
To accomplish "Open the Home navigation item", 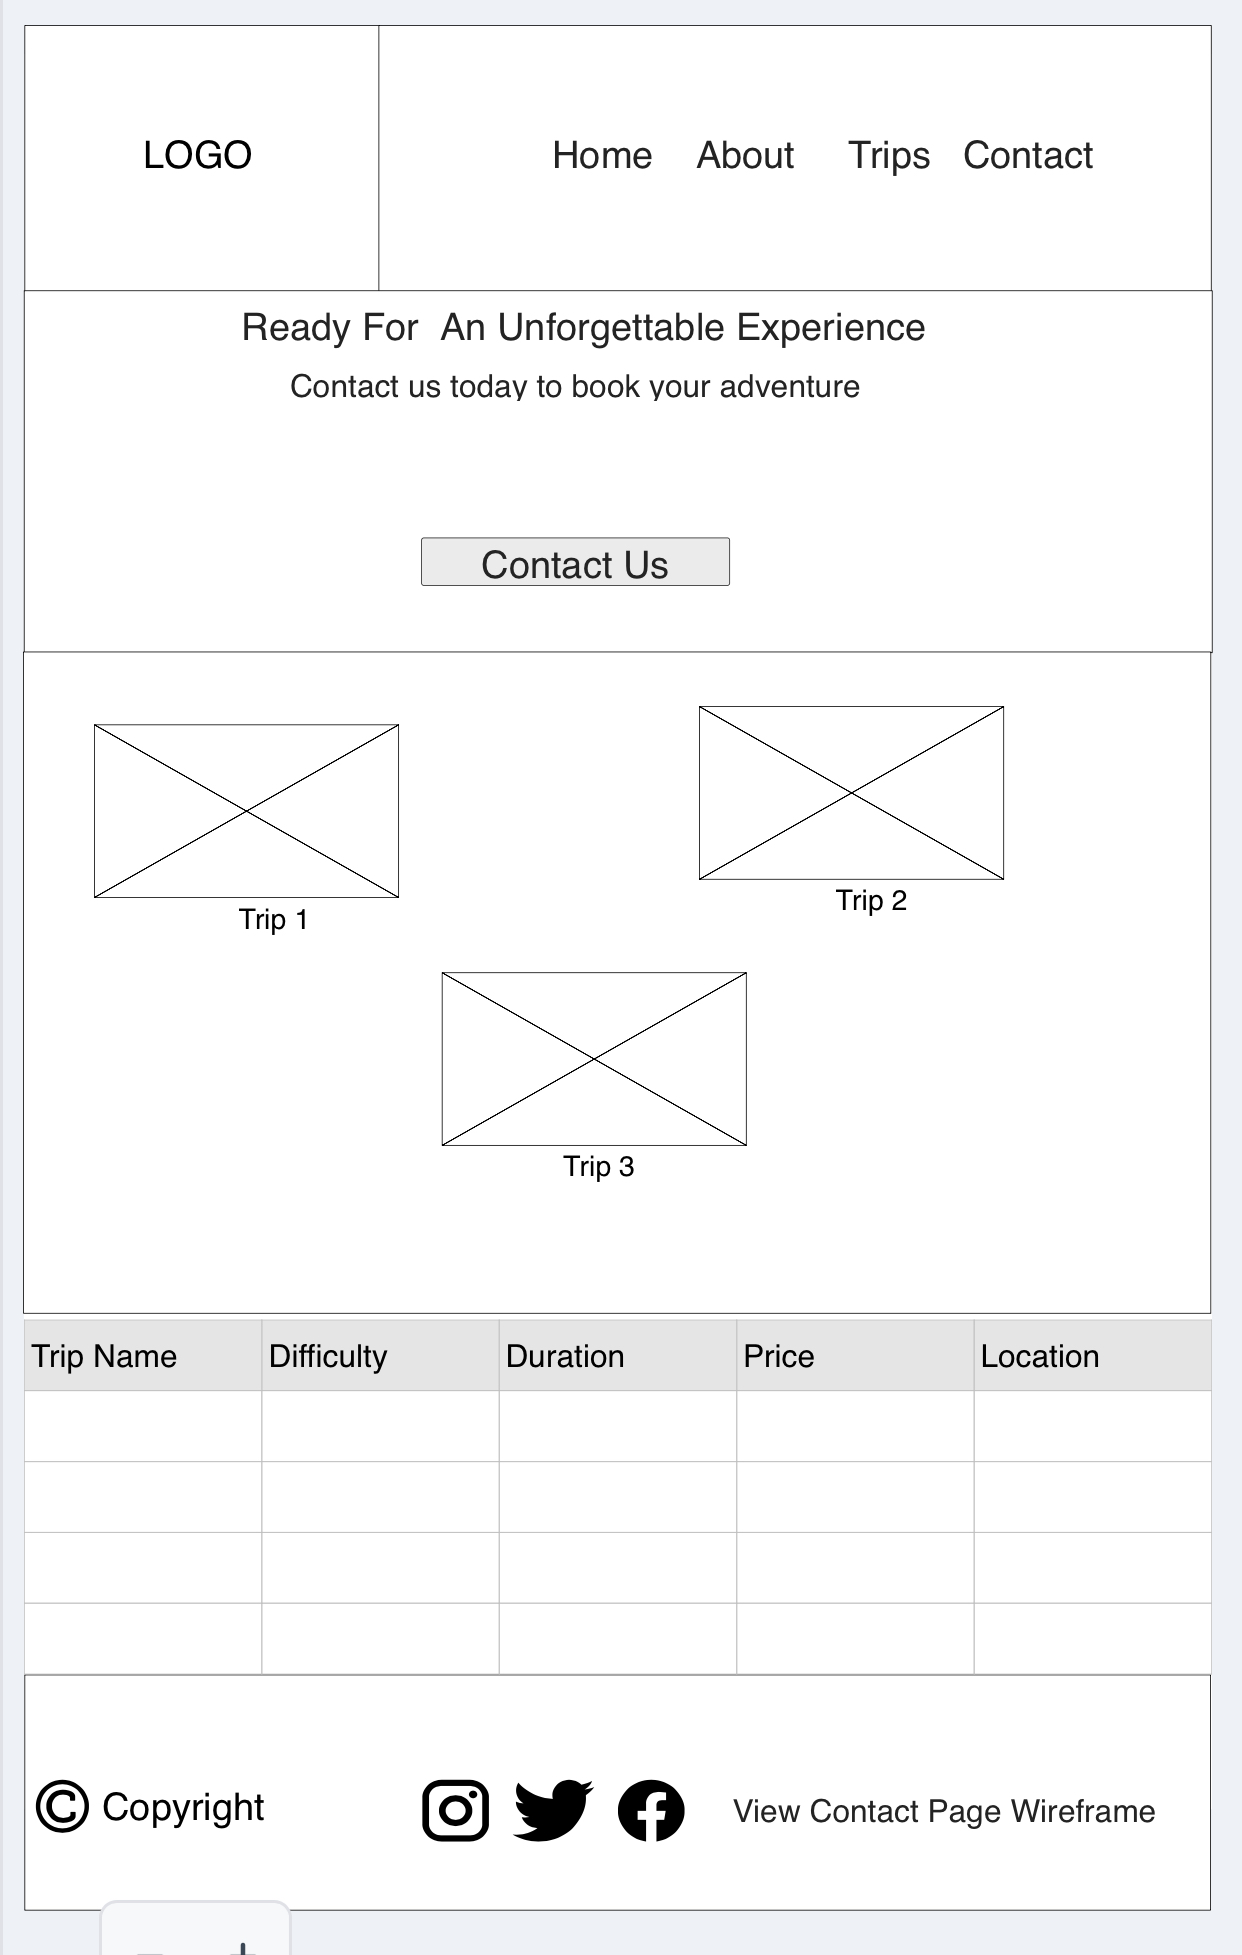I will (x=602, y=156).
